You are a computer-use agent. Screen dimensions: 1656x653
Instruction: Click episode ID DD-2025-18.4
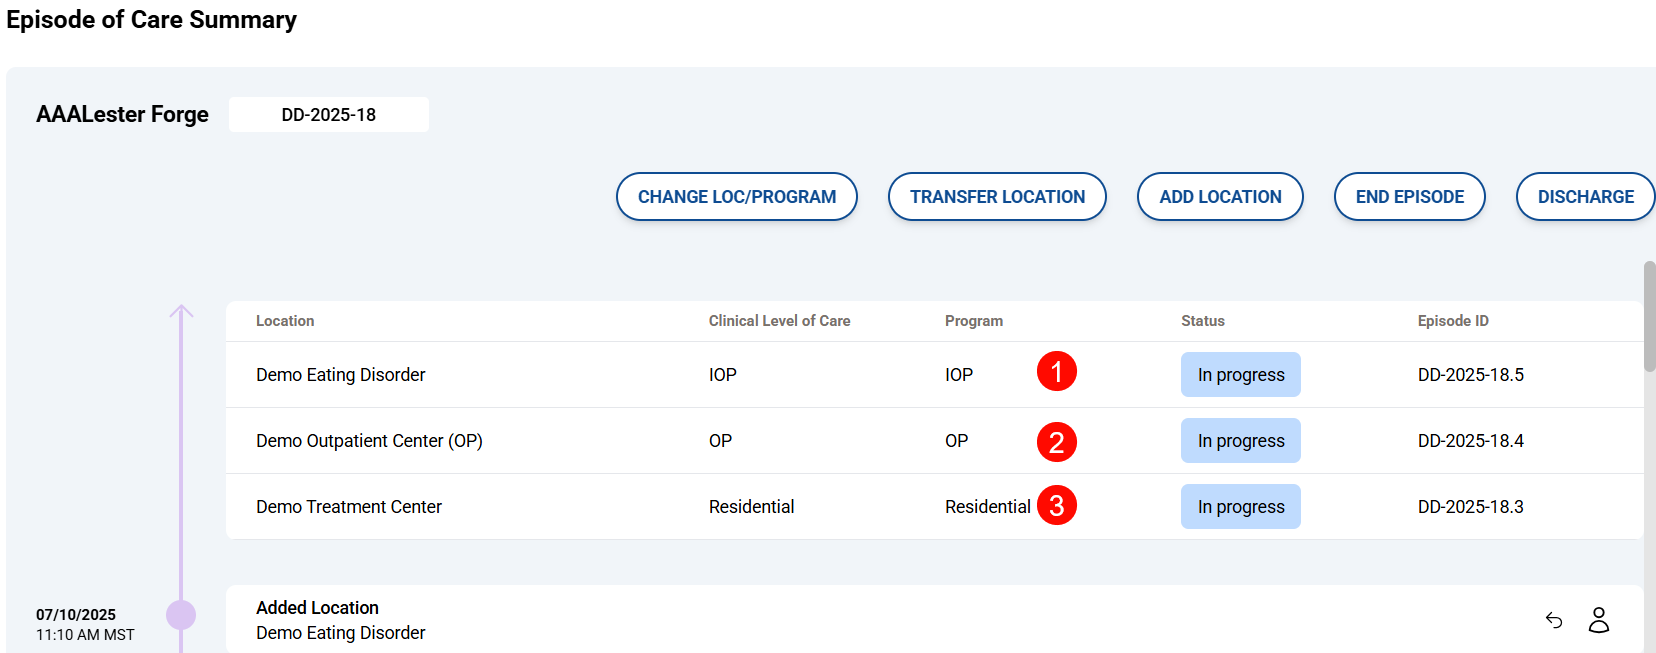pos(1470,441)
